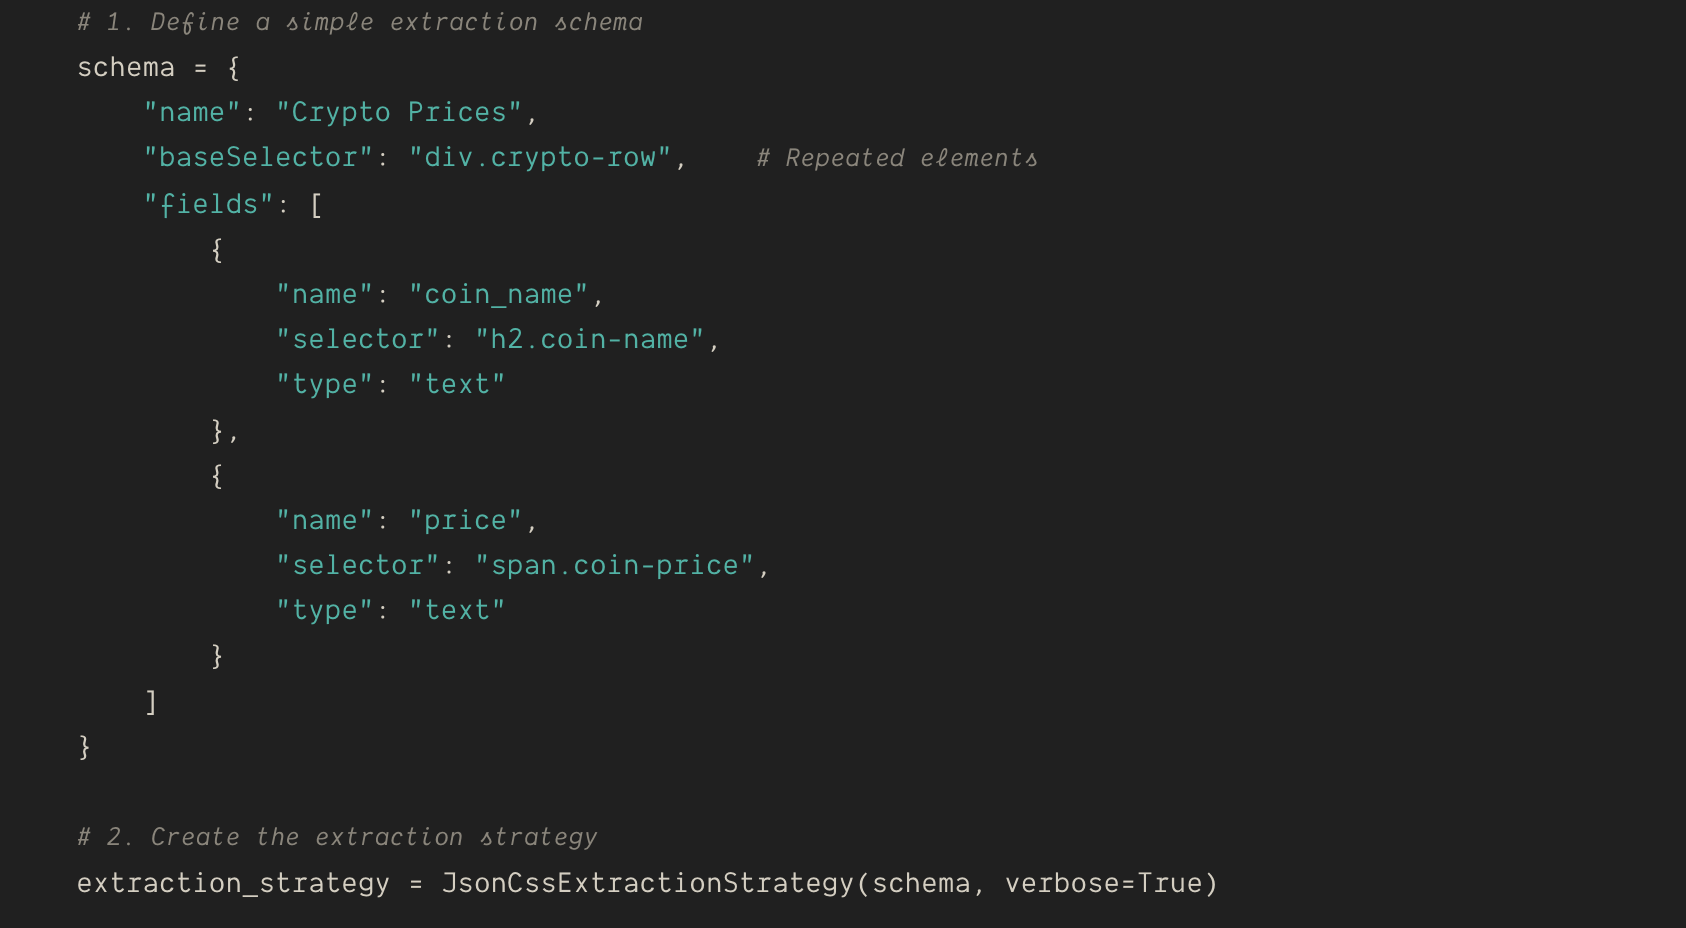1686x928 pixels.
Task: Click the schema argument inside the parentheses
Action: (x=921, y=883)
